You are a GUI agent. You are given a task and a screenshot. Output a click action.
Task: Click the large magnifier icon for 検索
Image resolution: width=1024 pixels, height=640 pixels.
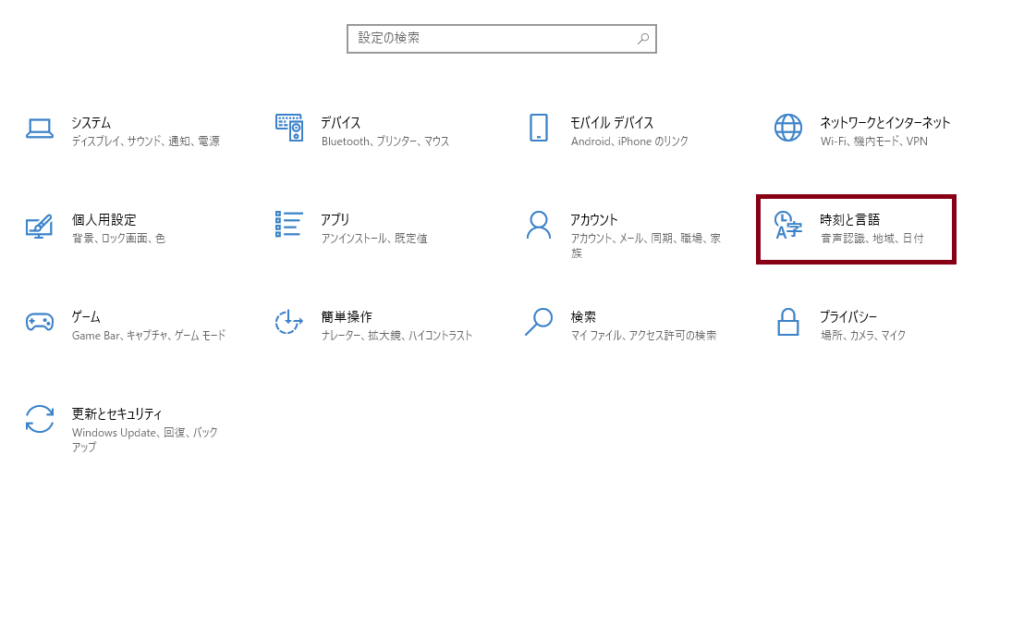pyautogui.click(x=539, y=321)
